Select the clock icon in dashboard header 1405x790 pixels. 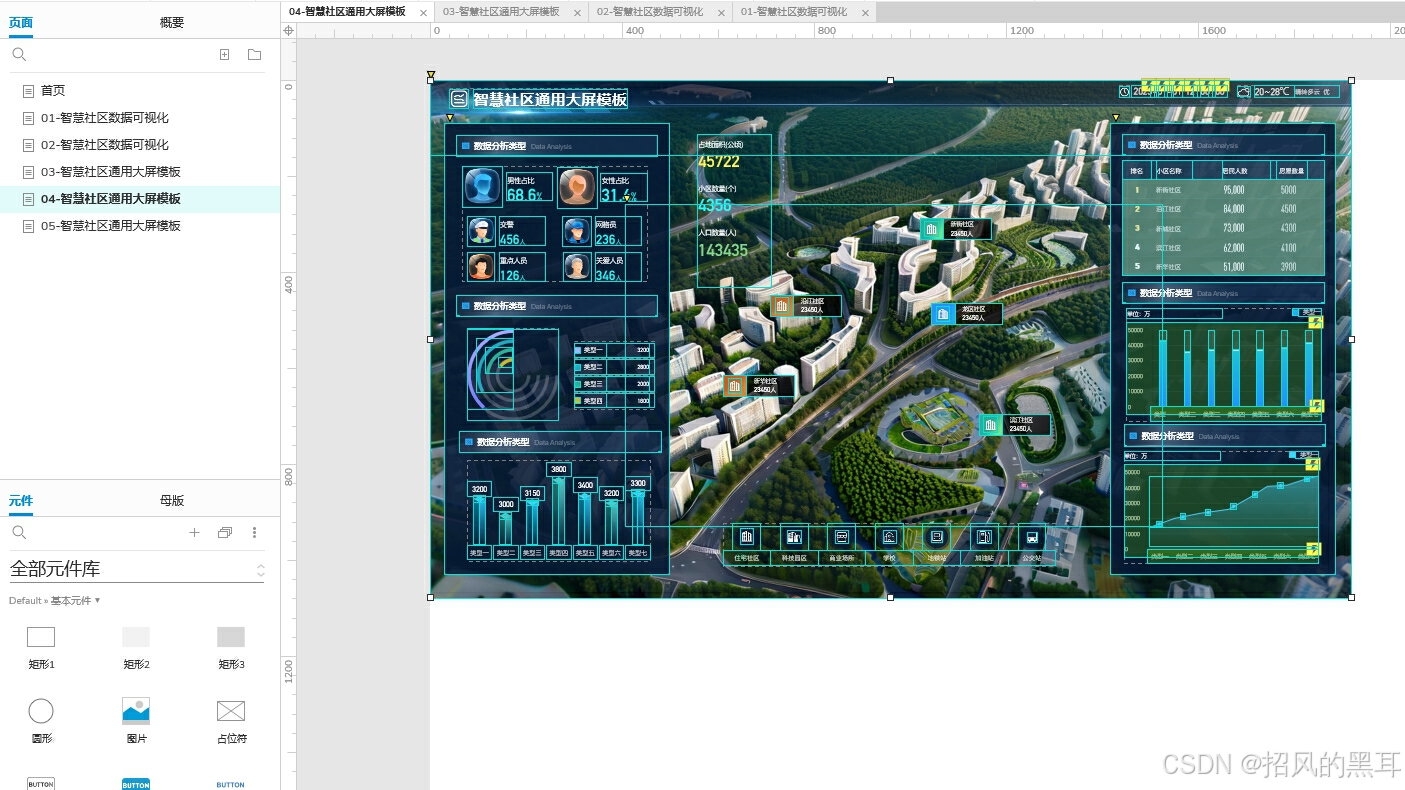1124,91
